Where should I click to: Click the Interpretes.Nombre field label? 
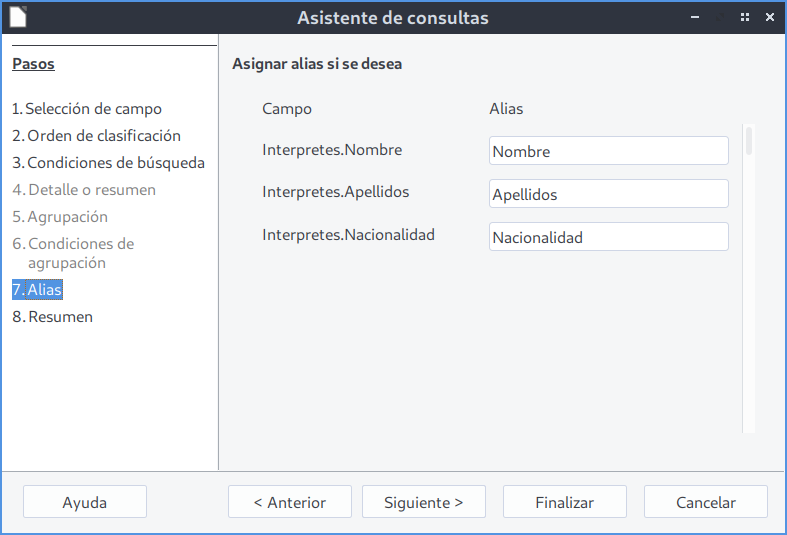click(x=332, y=150)
